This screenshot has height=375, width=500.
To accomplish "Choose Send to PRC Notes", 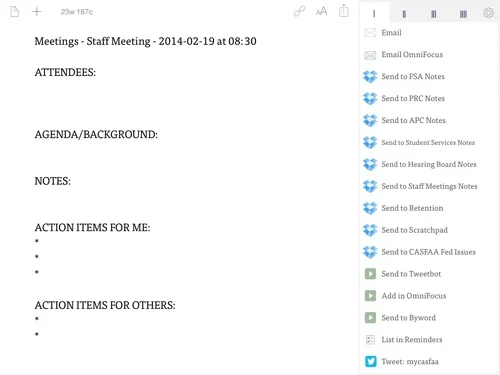I will pos(413,98).
